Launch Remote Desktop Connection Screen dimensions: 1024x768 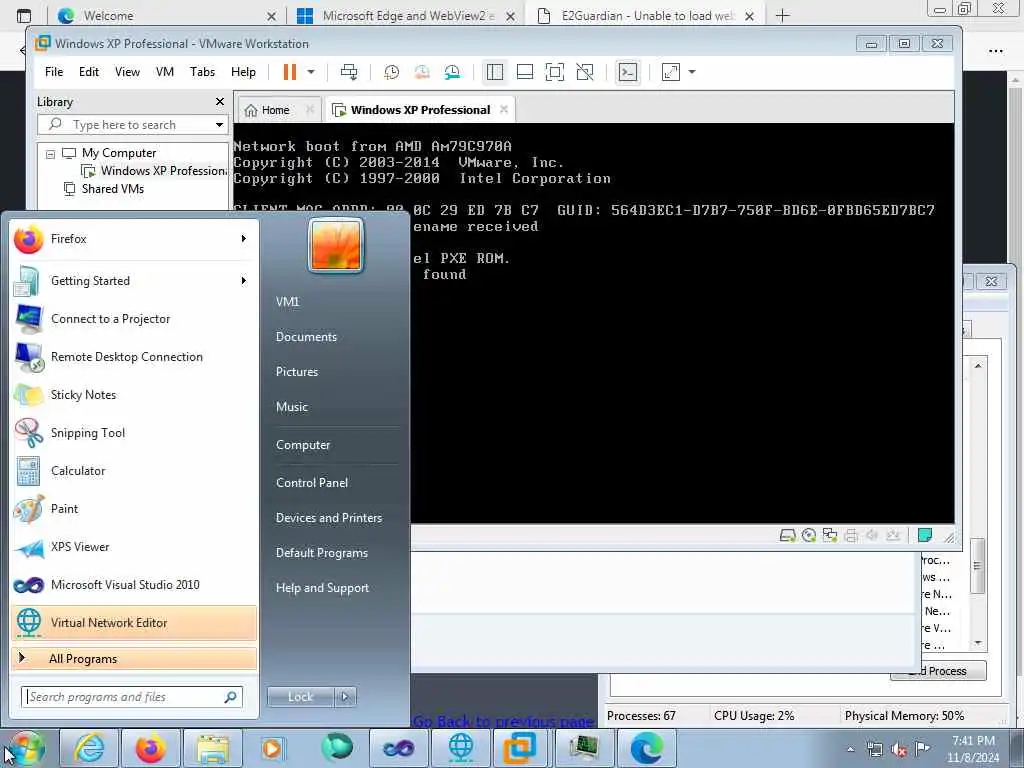tap(134, 357)
